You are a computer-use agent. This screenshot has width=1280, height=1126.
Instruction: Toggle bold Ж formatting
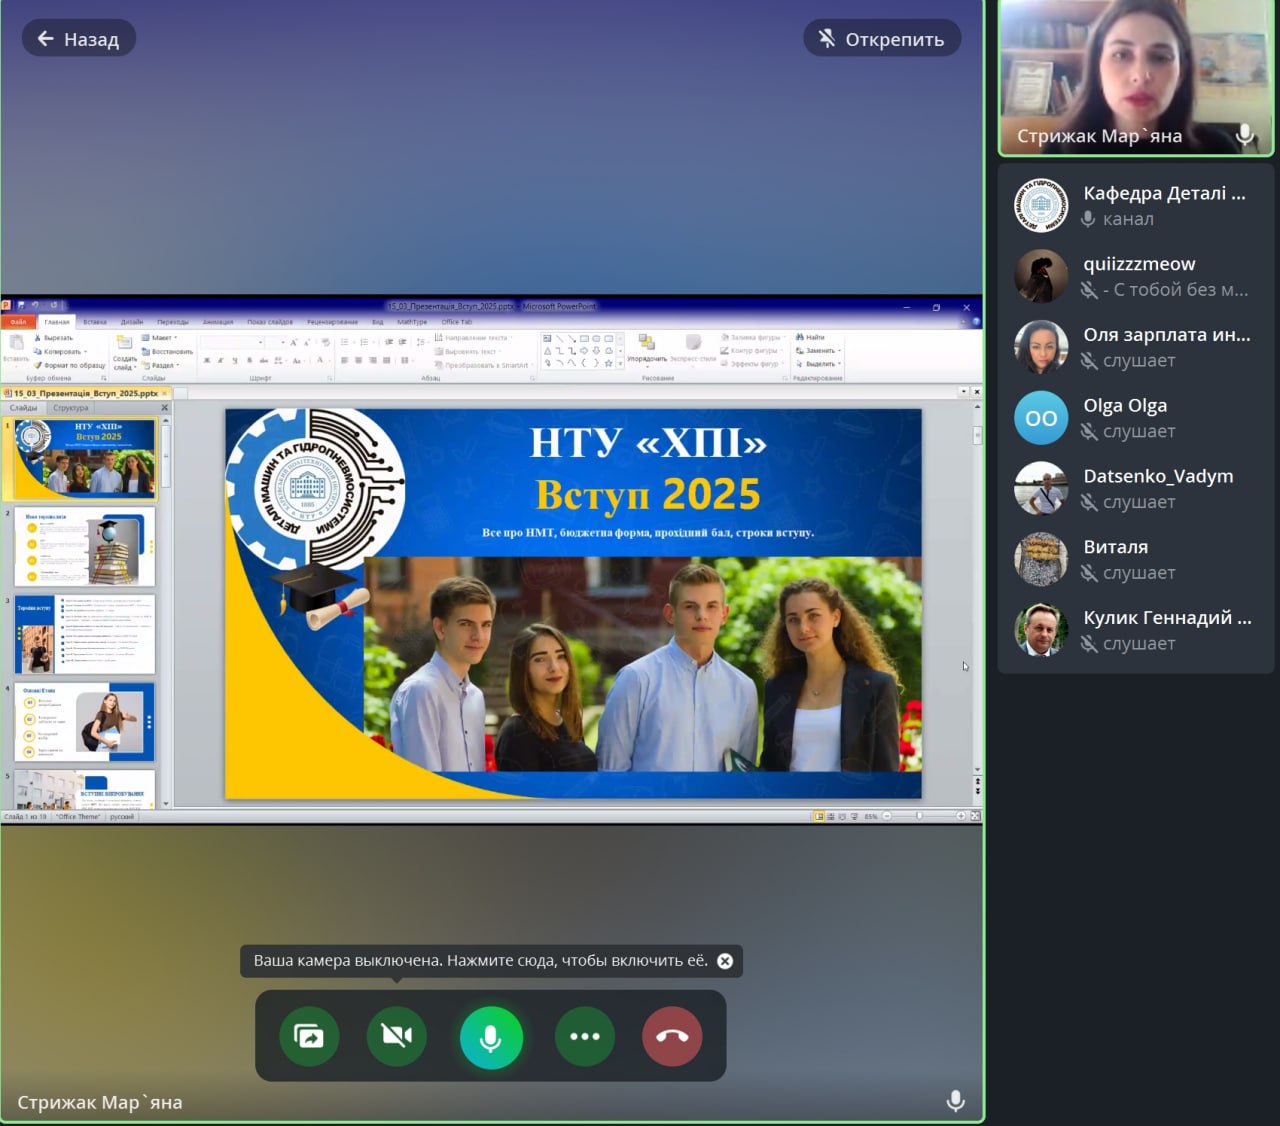207,360
